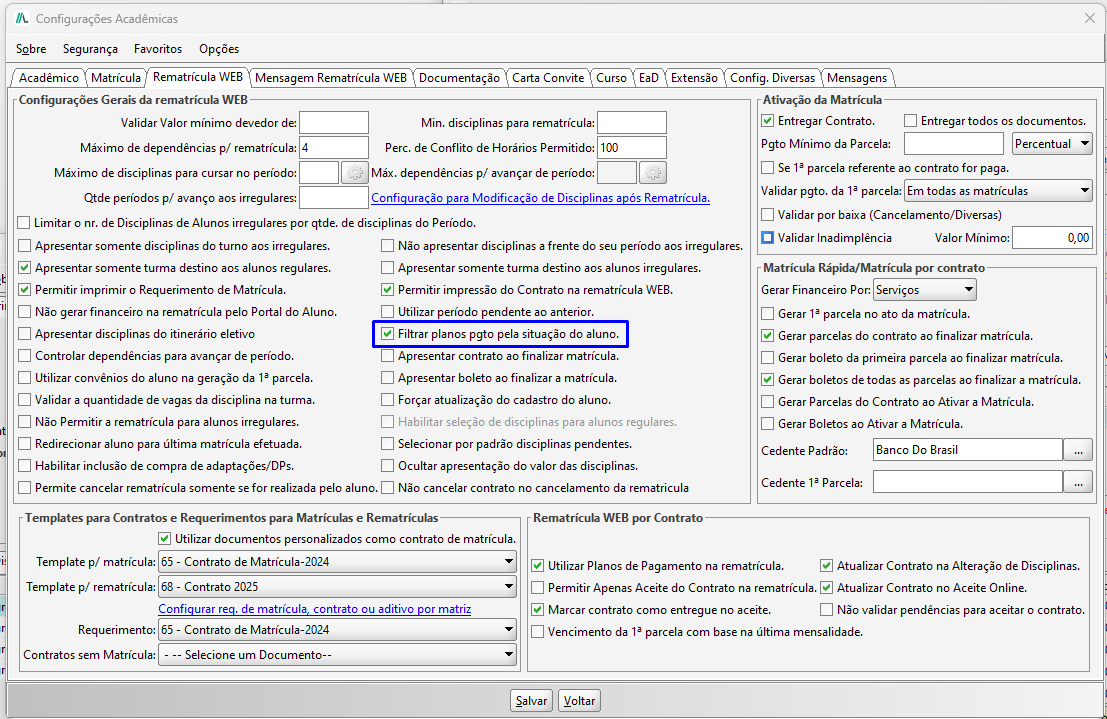This screenshot has width=1107, height=719.
Task: Click the Salvar button
Action: (x=531, y=701)
